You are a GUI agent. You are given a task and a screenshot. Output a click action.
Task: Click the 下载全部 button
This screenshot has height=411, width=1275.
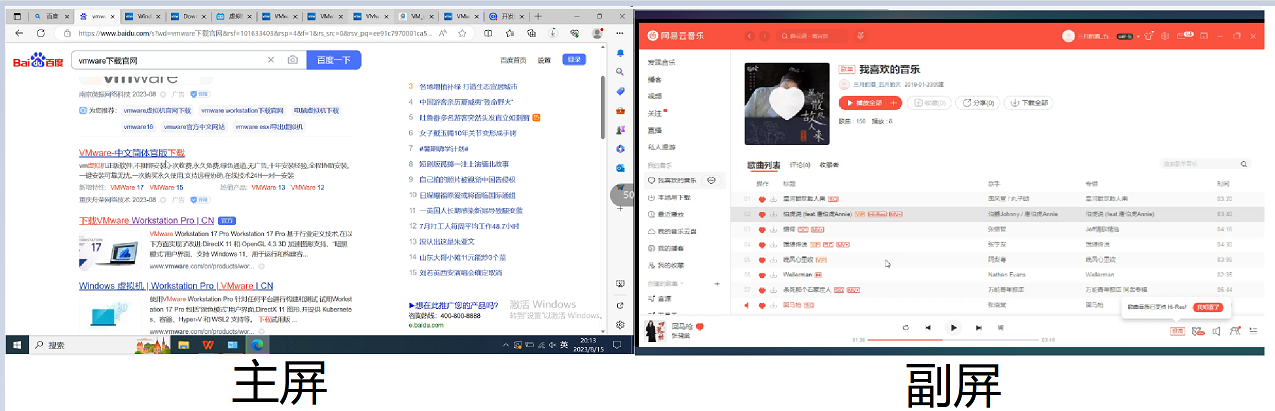1029,102
